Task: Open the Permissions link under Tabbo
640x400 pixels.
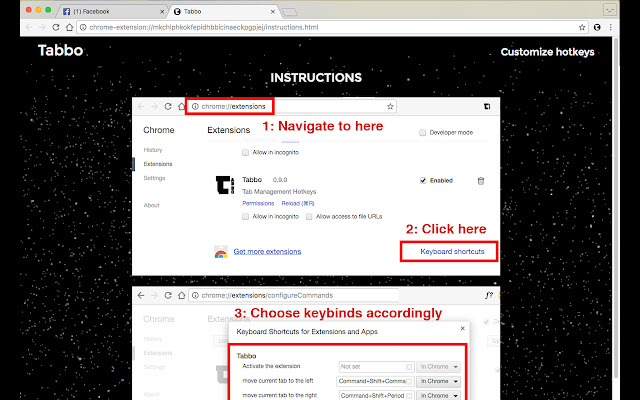Action: (x=258, y=203)
